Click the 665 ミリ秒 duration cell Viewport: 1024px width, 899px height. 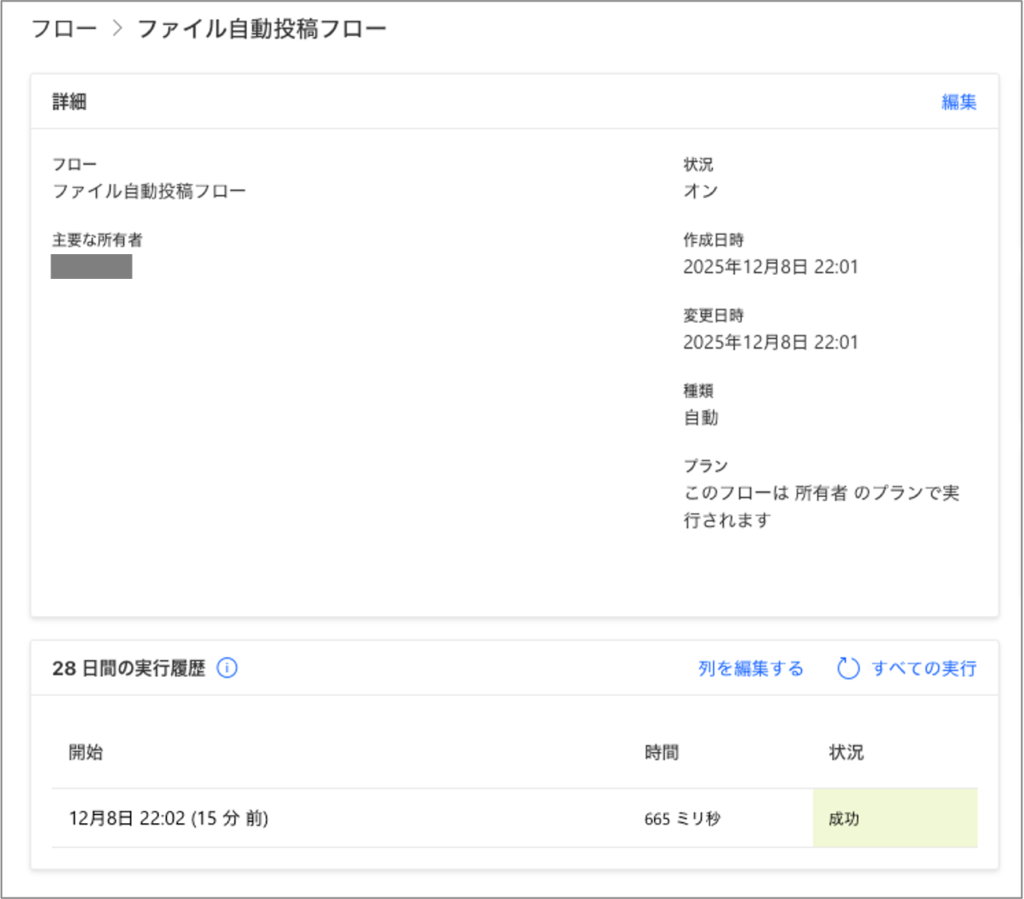[682, 818]
